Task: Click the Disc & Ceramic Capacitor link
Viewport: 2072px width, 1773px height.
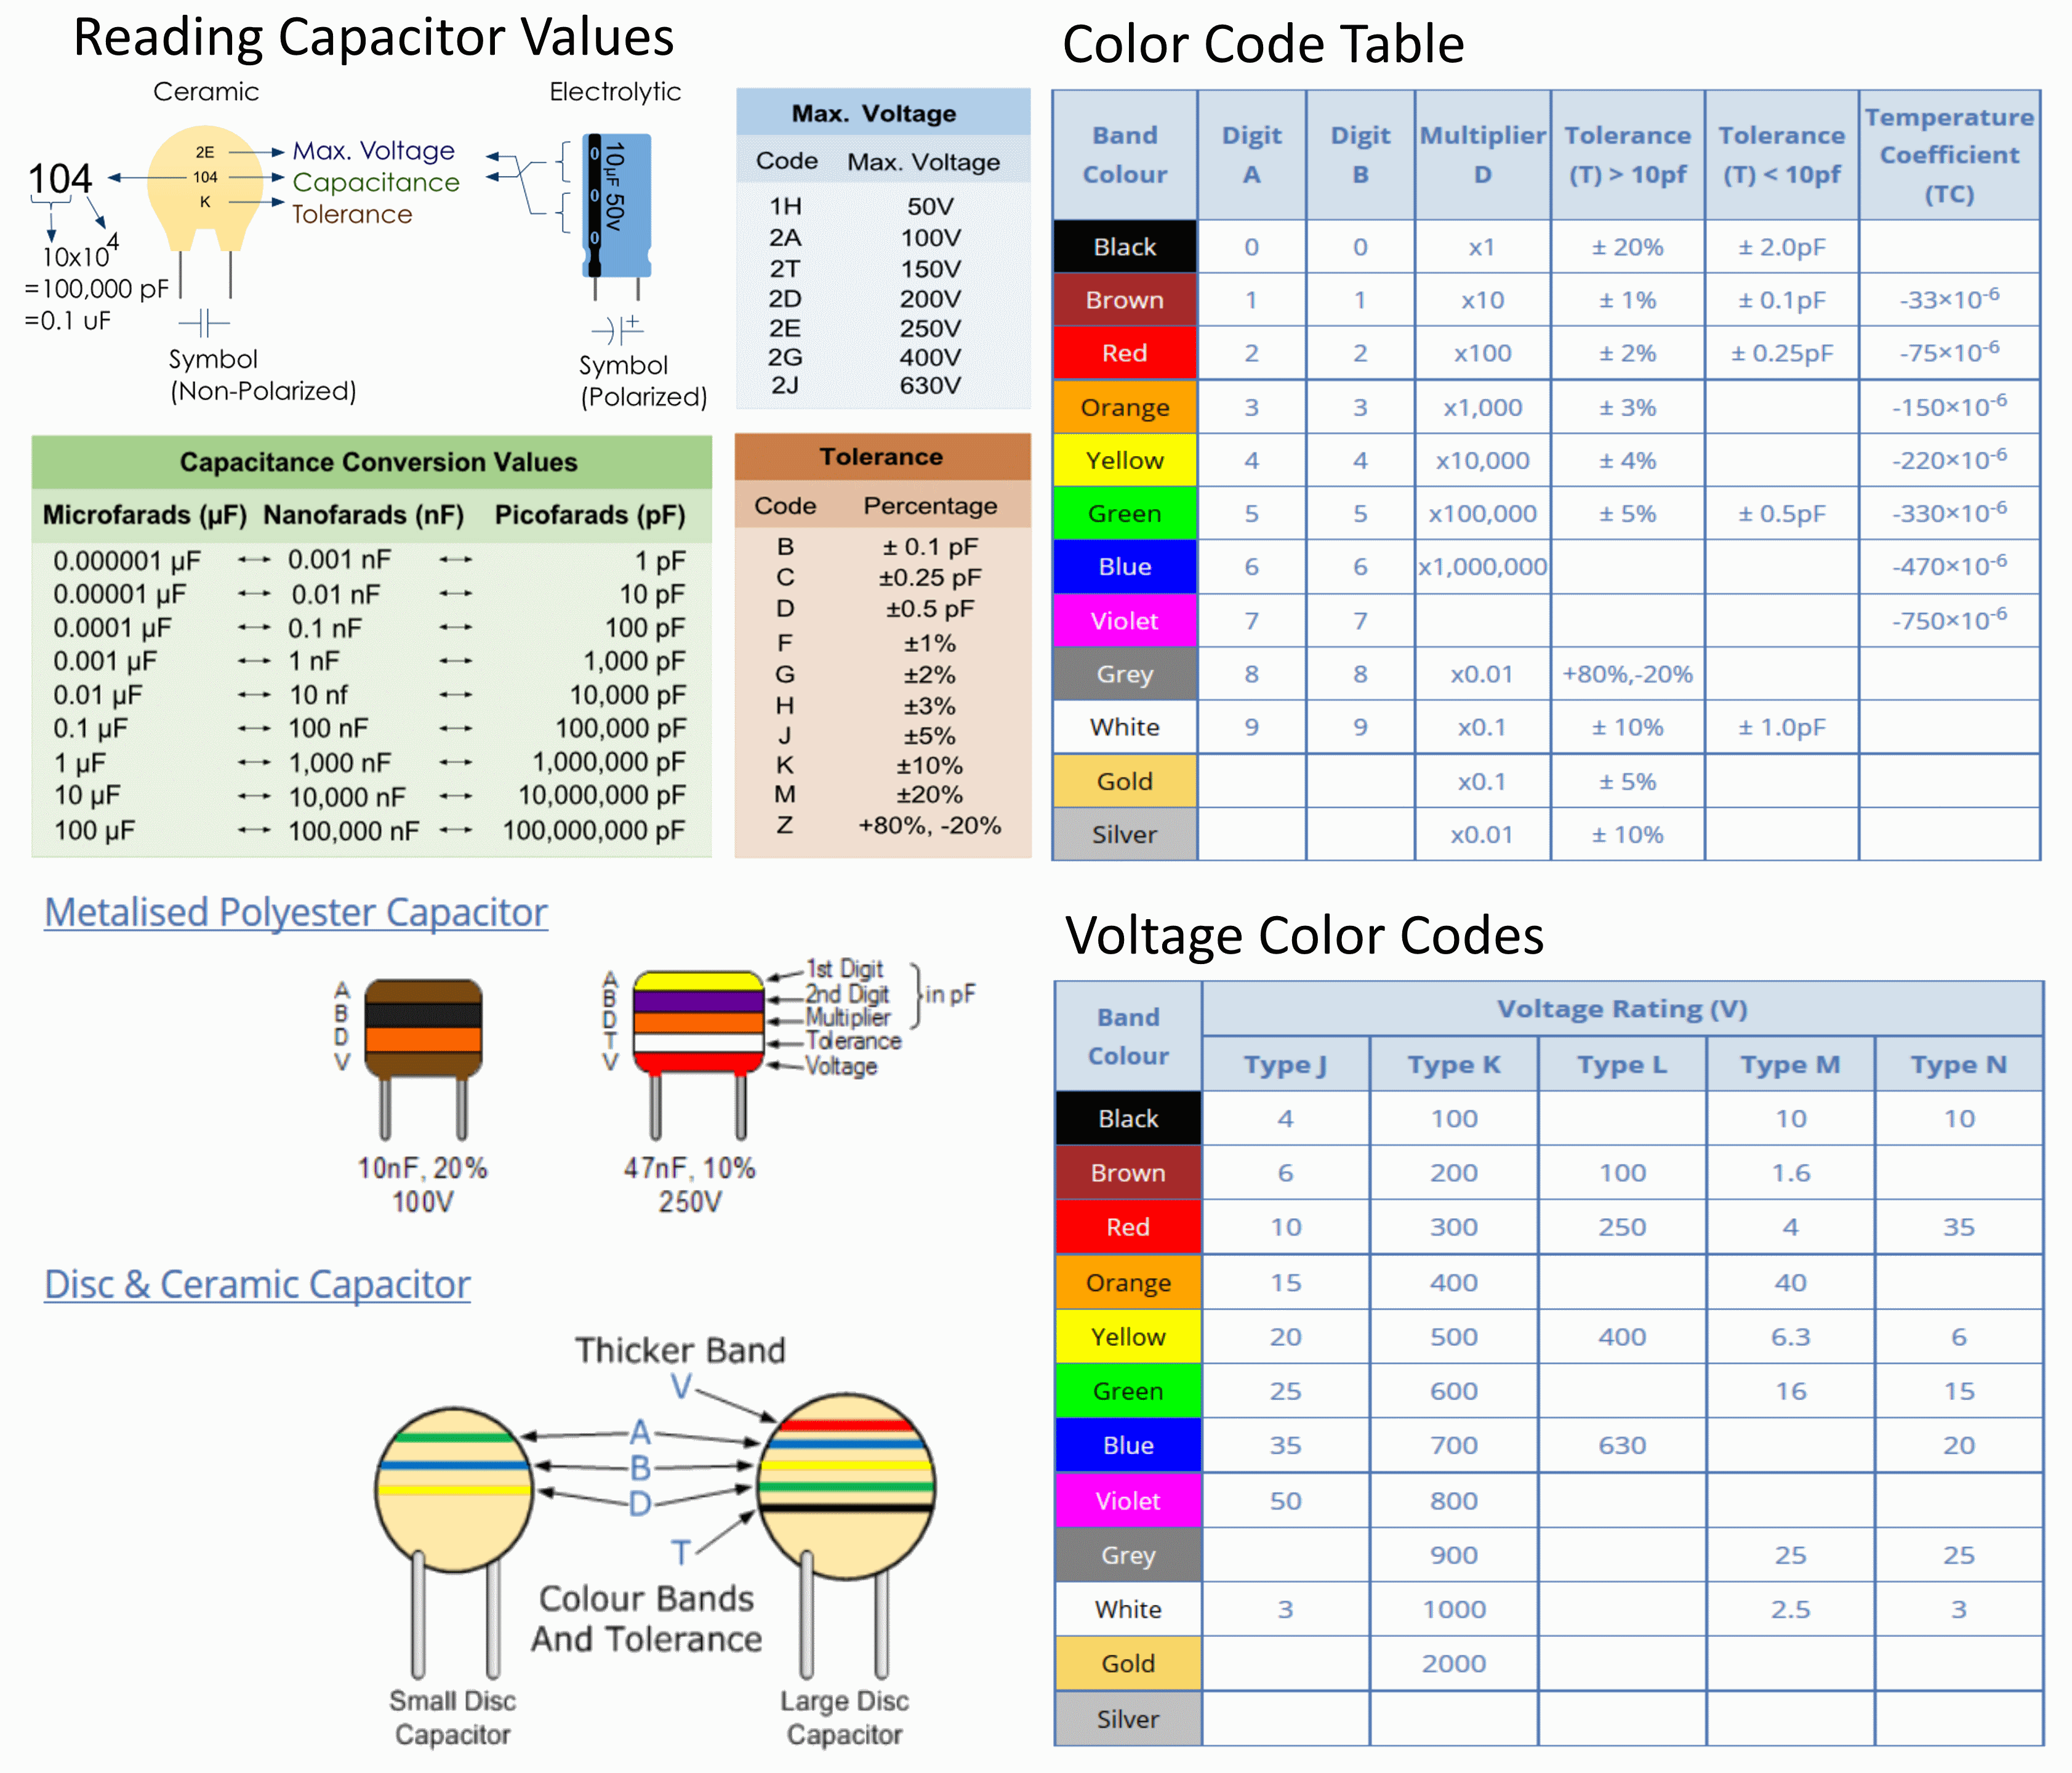Action: coord(257,1284)
